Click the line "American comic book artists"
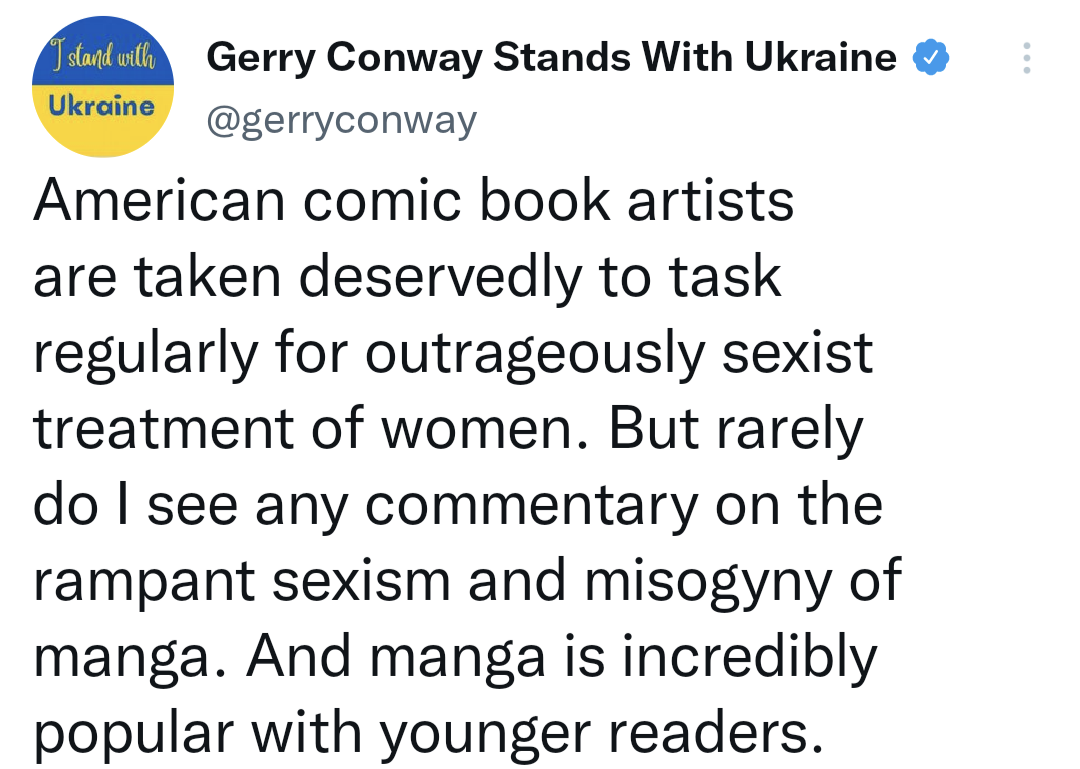The height and width of the screenshot is (769, 1080). tap(414, 200)
